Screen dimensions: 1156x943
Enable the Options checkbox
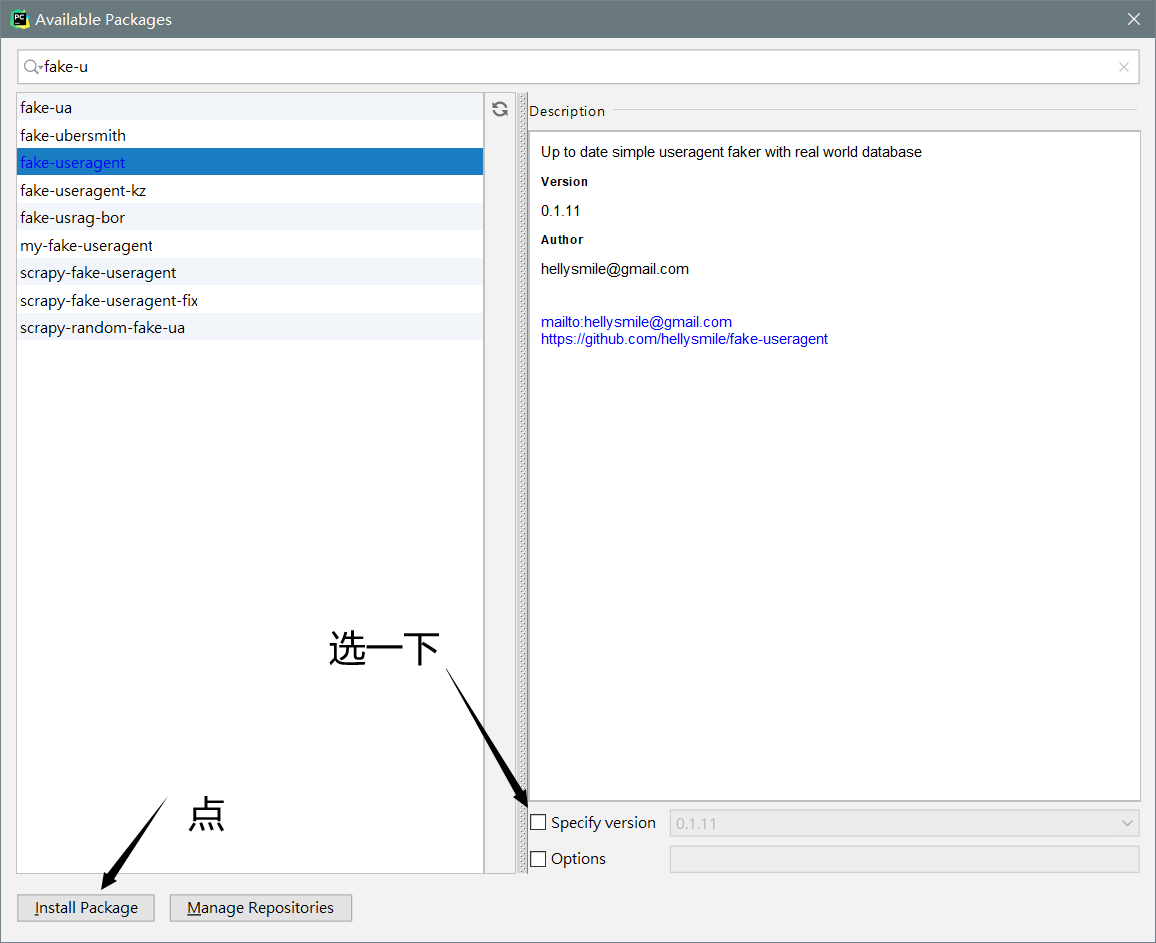(x=538, y=858)
